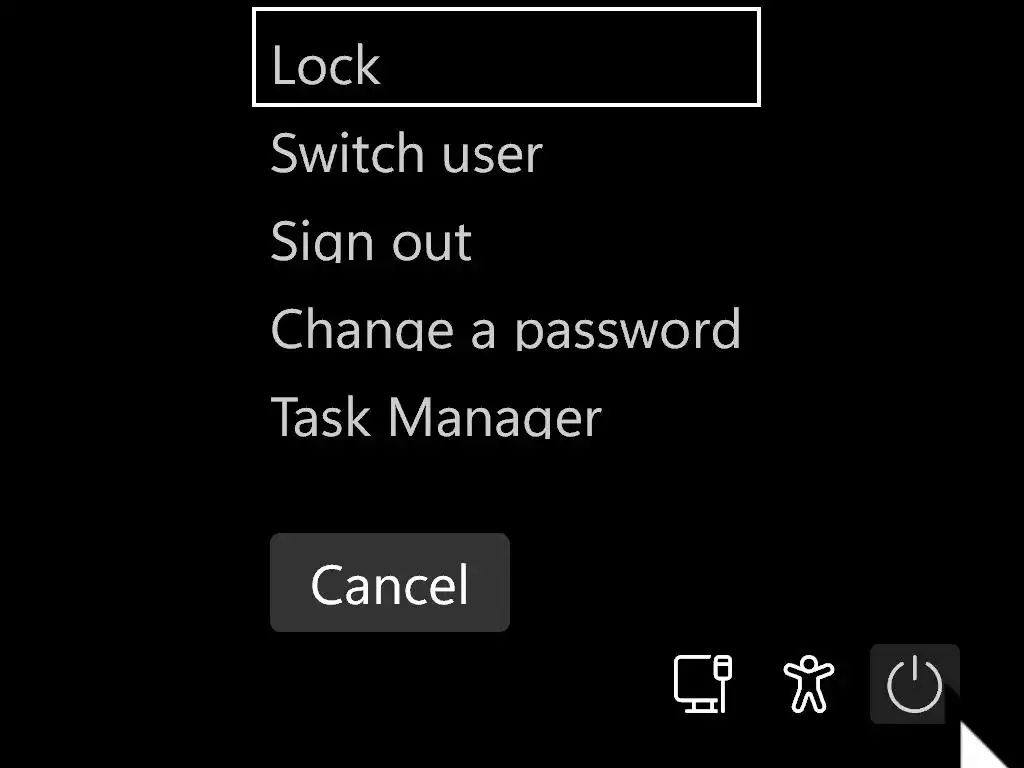This screenshot has height=768, width=1024.
Task: Click the Cancel button
Action: [390, 583]
